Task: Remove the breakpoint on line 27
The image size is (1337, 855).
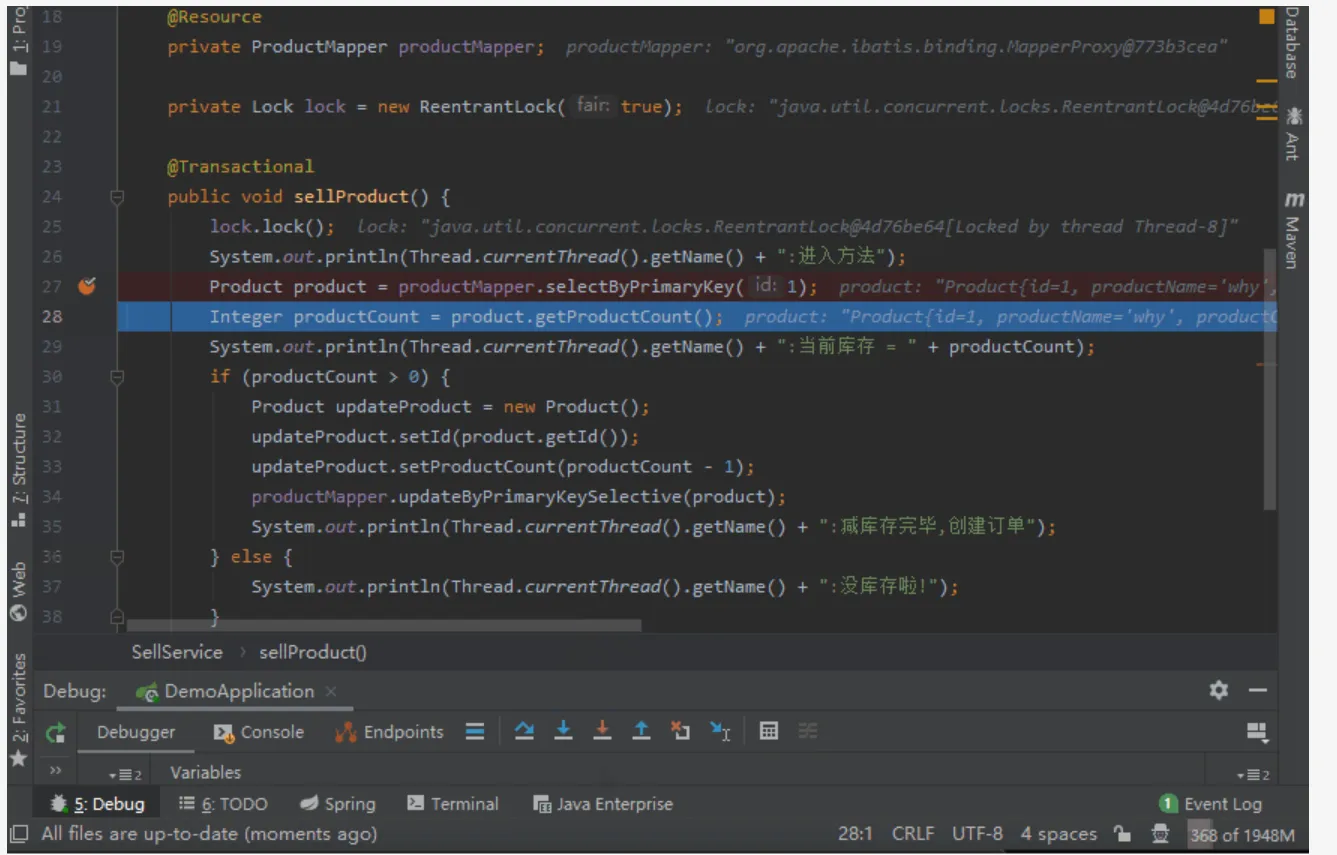Action: (87, 286)
